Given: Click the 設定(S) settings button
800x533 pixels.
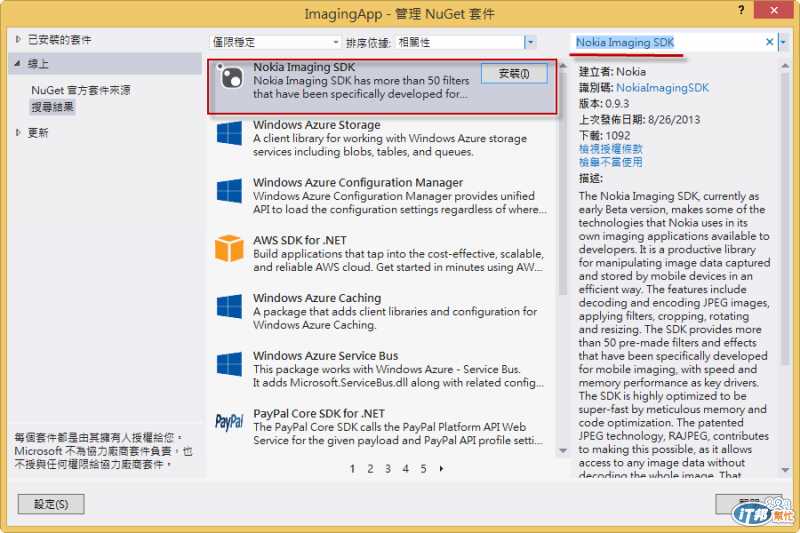Looking at the screenshot, I should pos(51,504).
